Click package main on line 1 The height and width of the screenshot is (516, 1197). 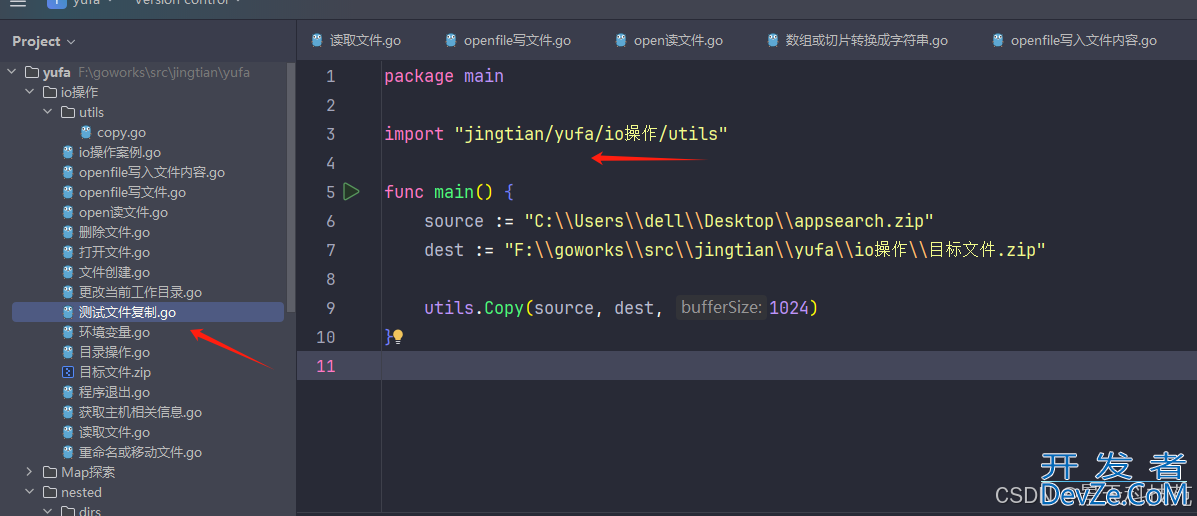(444, 76)
